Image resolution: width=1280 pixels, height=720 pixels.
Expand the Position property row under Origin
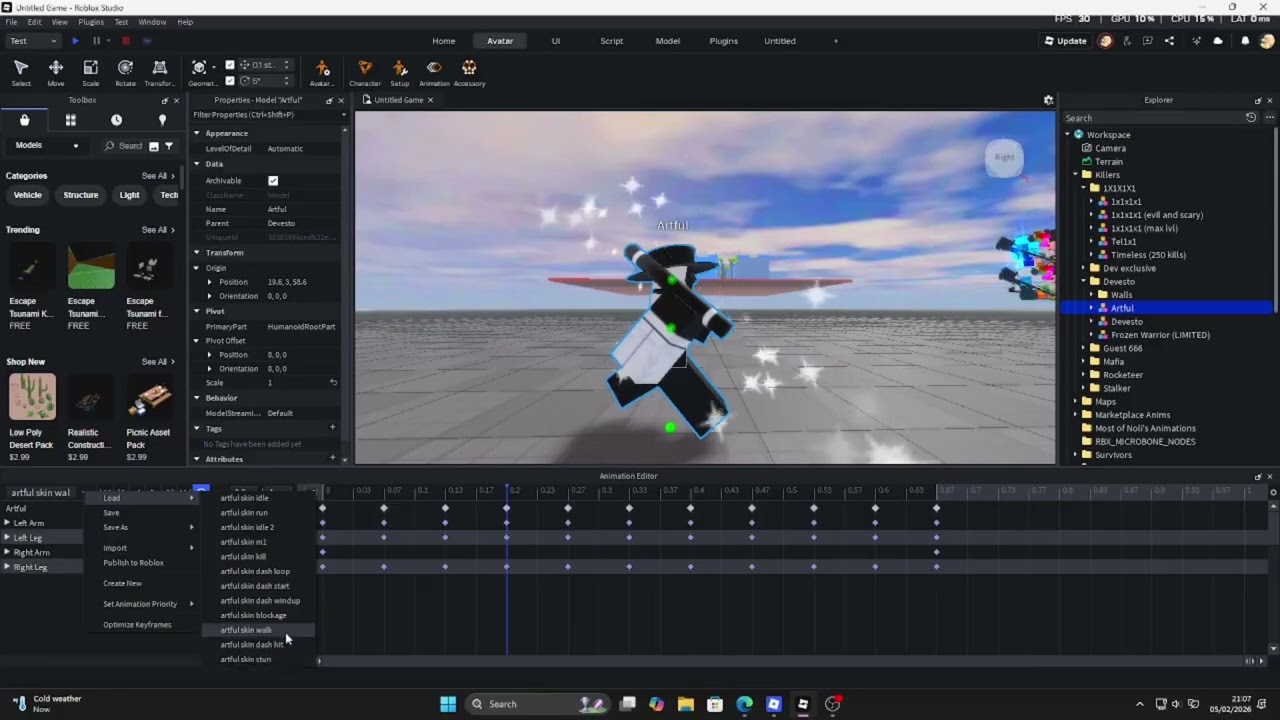(210, 282)
